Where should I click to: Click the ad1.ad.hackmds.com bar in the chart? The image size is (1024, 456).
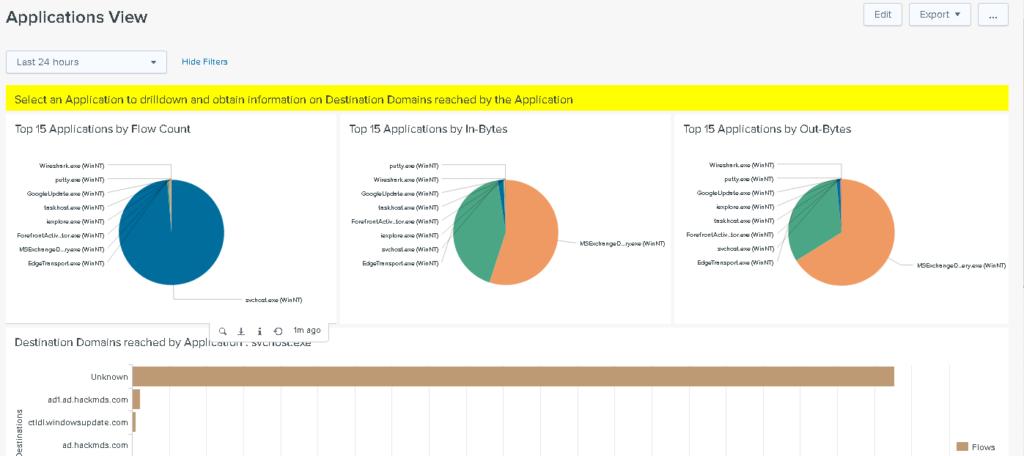point(136,399)
